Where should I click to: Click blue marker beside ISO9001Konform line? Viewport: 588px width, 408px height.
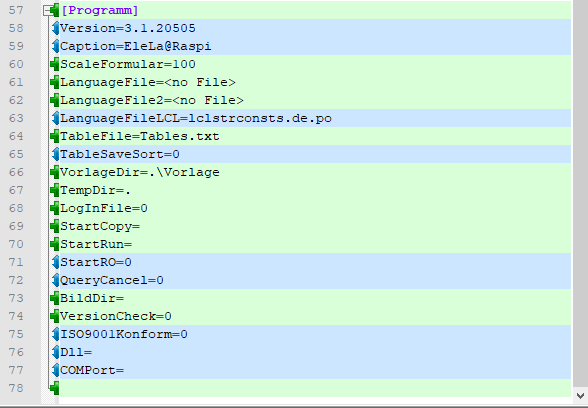click(x=55, y=334)
